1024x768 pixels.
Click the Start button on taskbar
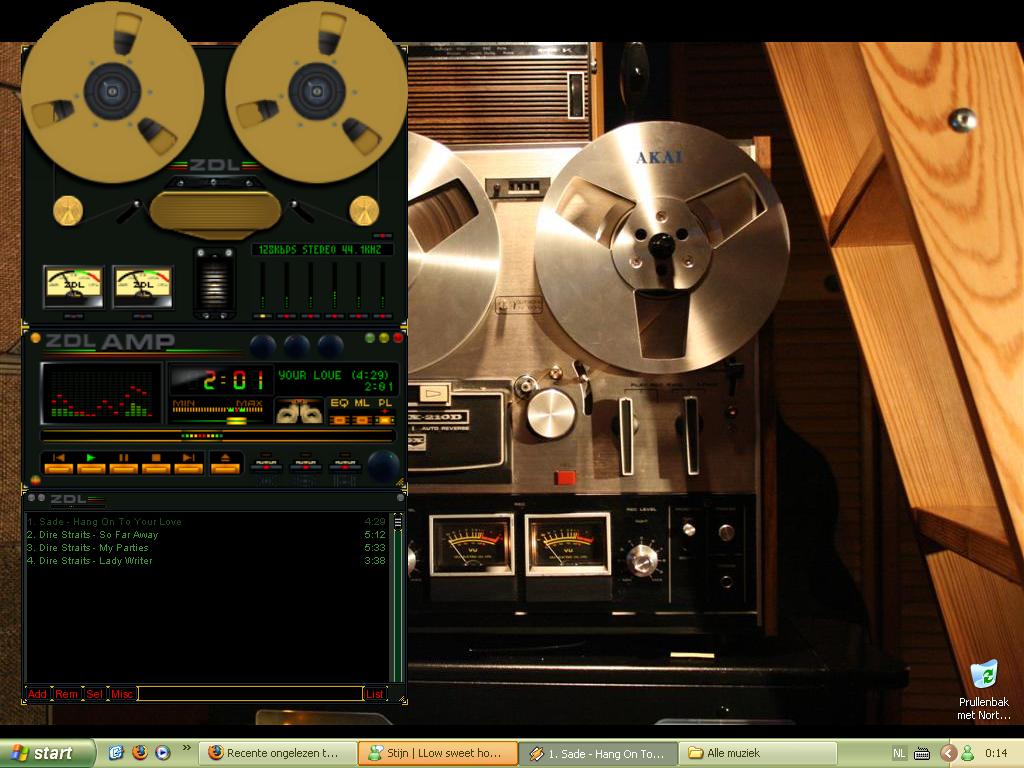(48, 753)
